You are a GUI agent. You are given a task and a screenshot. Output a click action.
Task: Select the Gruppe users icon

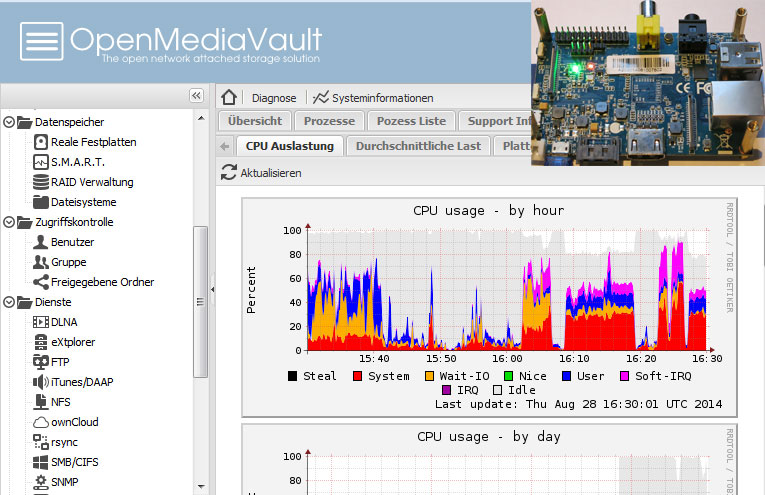40,262
